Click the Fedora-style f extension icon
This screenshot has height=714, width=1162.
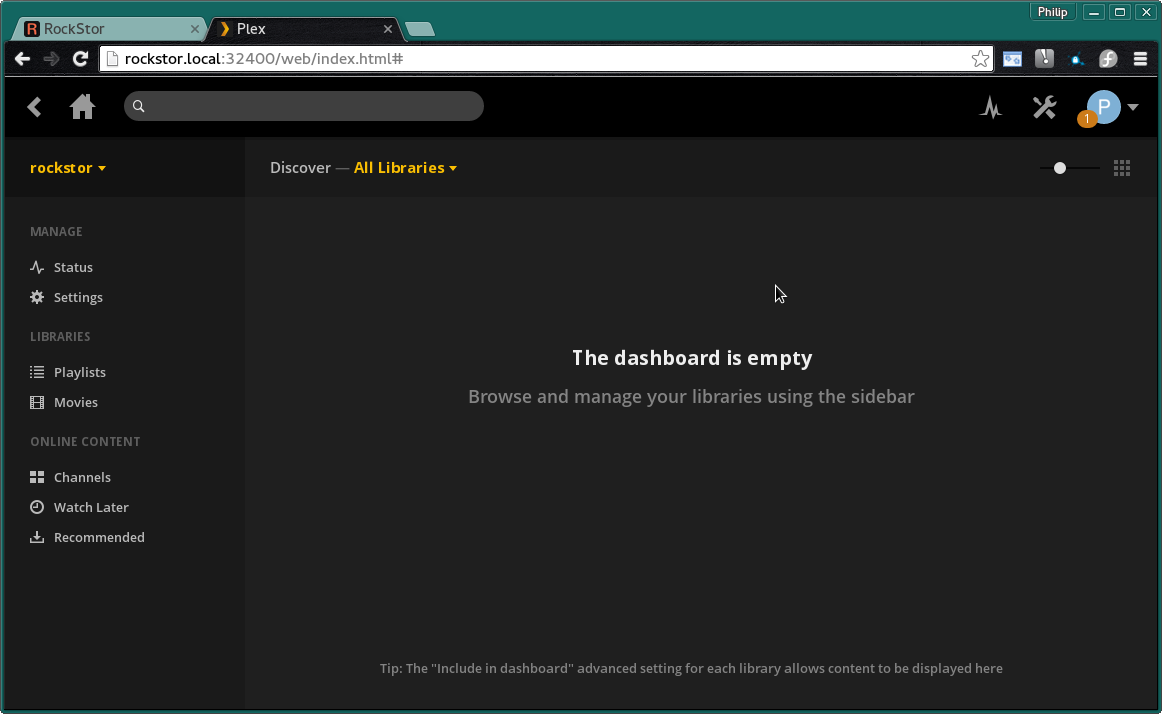1108,59
